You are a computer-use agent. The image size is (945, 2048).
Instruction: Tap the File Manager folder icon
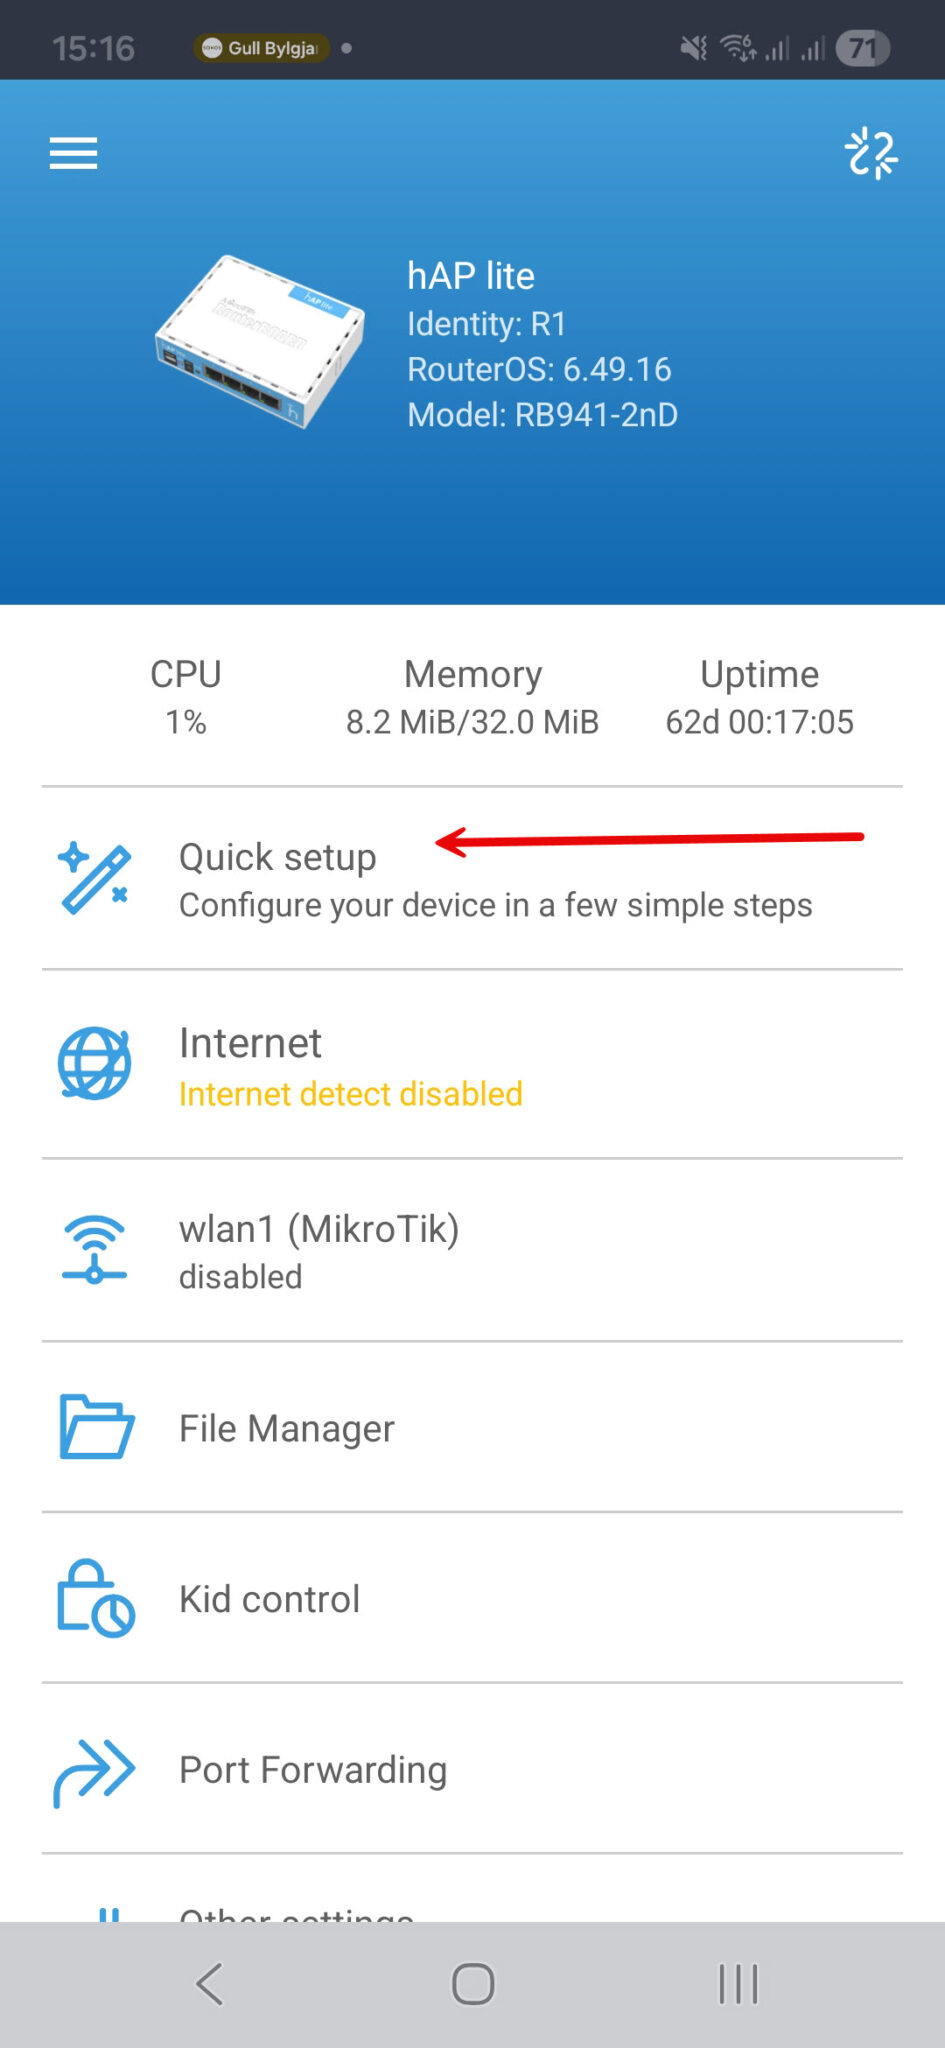click(x=96, y=1427)
